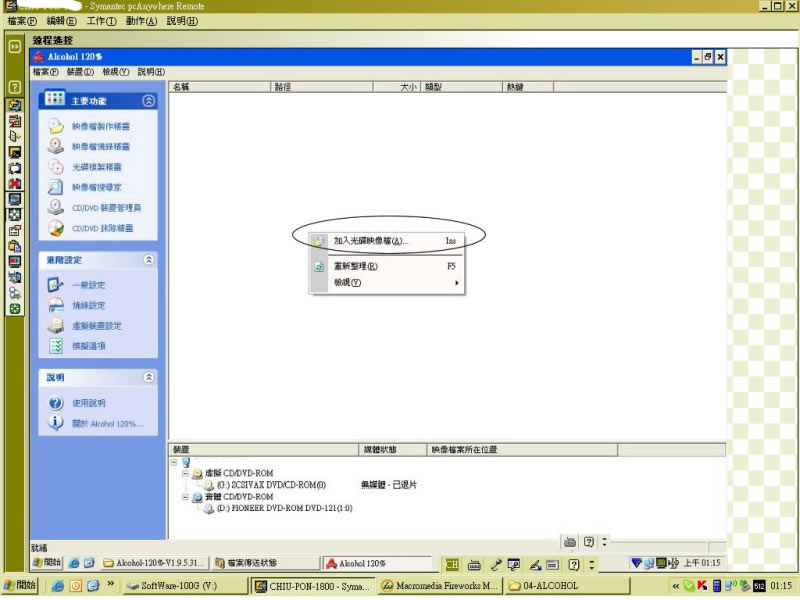
Task: Click the remote Internet Explorer quick launch icon
Action: 73,563
